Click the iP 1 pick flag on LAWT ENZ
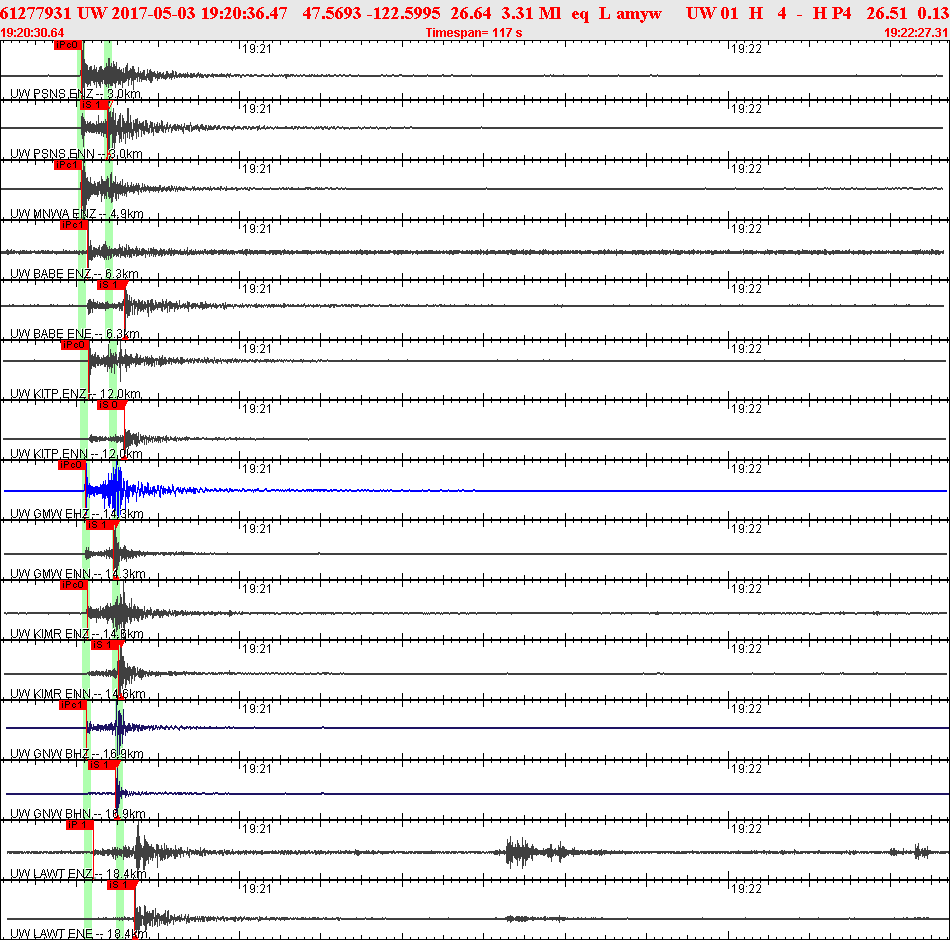 point(80,825)
